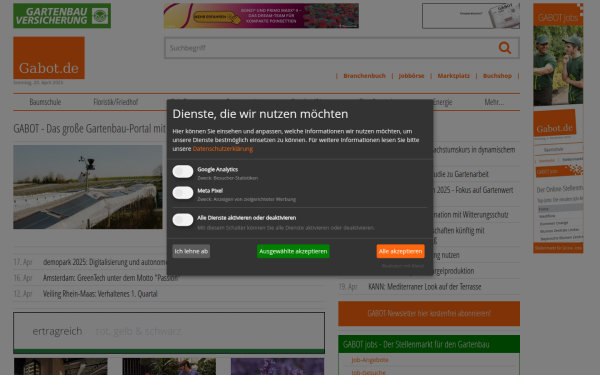The height and width of the screenshot is (375, 600).
Task: Expand the 'Mehr...' menu
Action: point(494,102)
